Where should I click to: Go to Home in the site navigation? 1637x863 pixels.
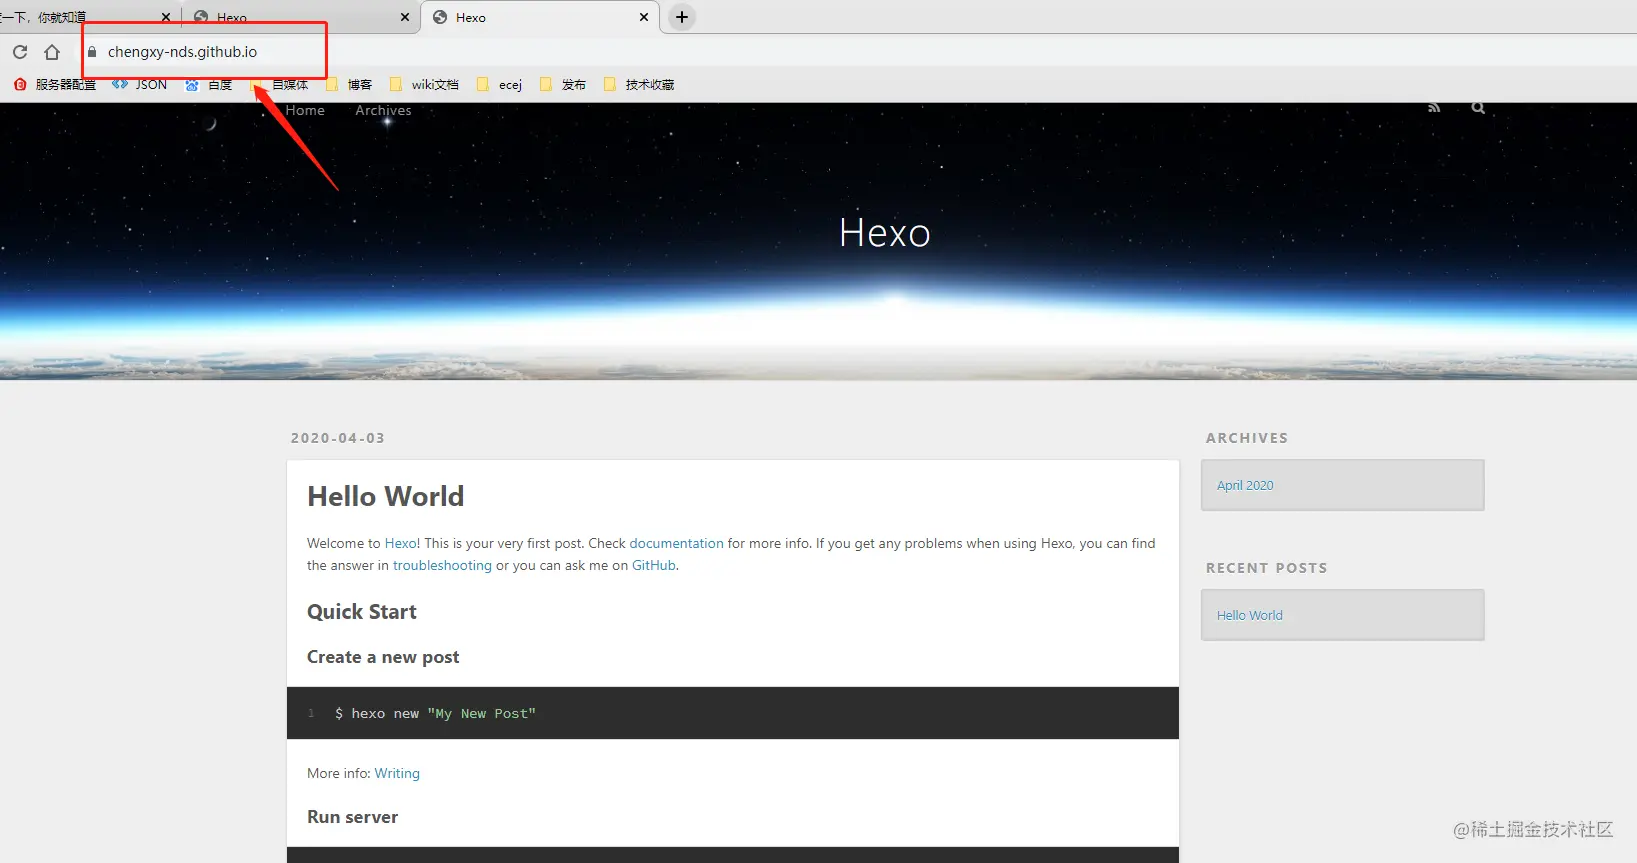tap(305, 110)
